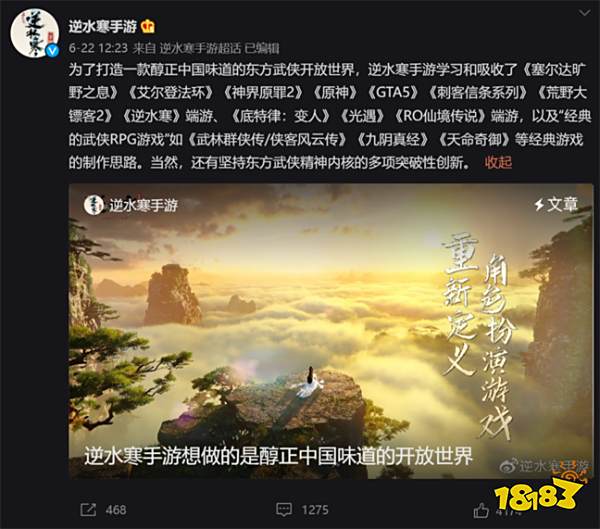Click the article title caption text
The height and width of the screenshot is (529, 600).
click(278, 456)
